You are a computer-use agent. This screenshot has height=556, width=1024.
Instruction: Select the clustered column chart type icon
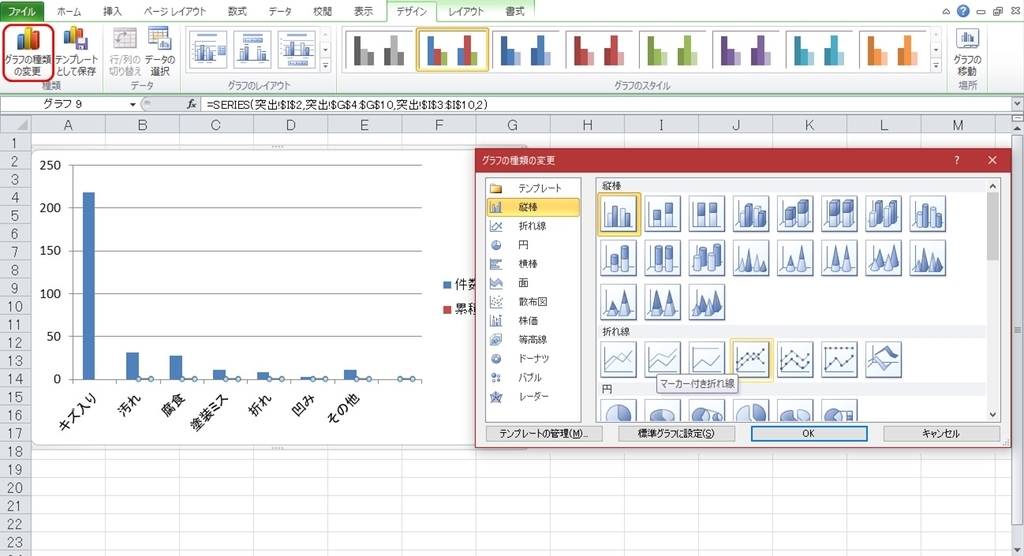pyautogui.click(x=618, y=214)
